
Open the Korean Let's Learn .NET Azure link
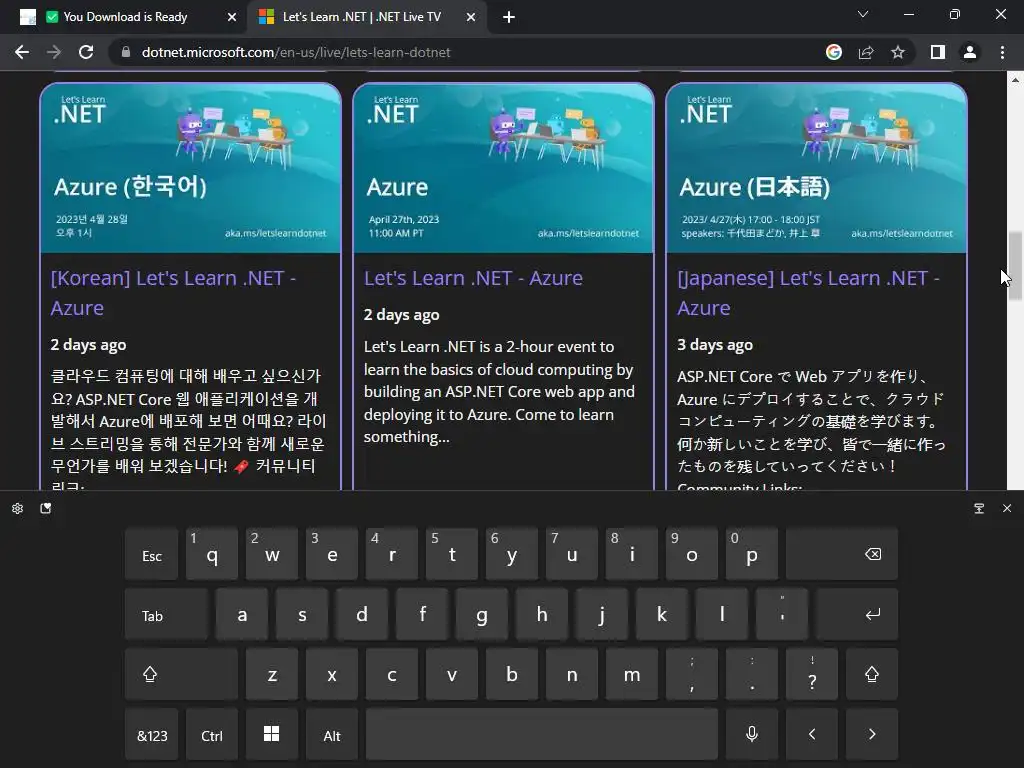pos(174,293)
